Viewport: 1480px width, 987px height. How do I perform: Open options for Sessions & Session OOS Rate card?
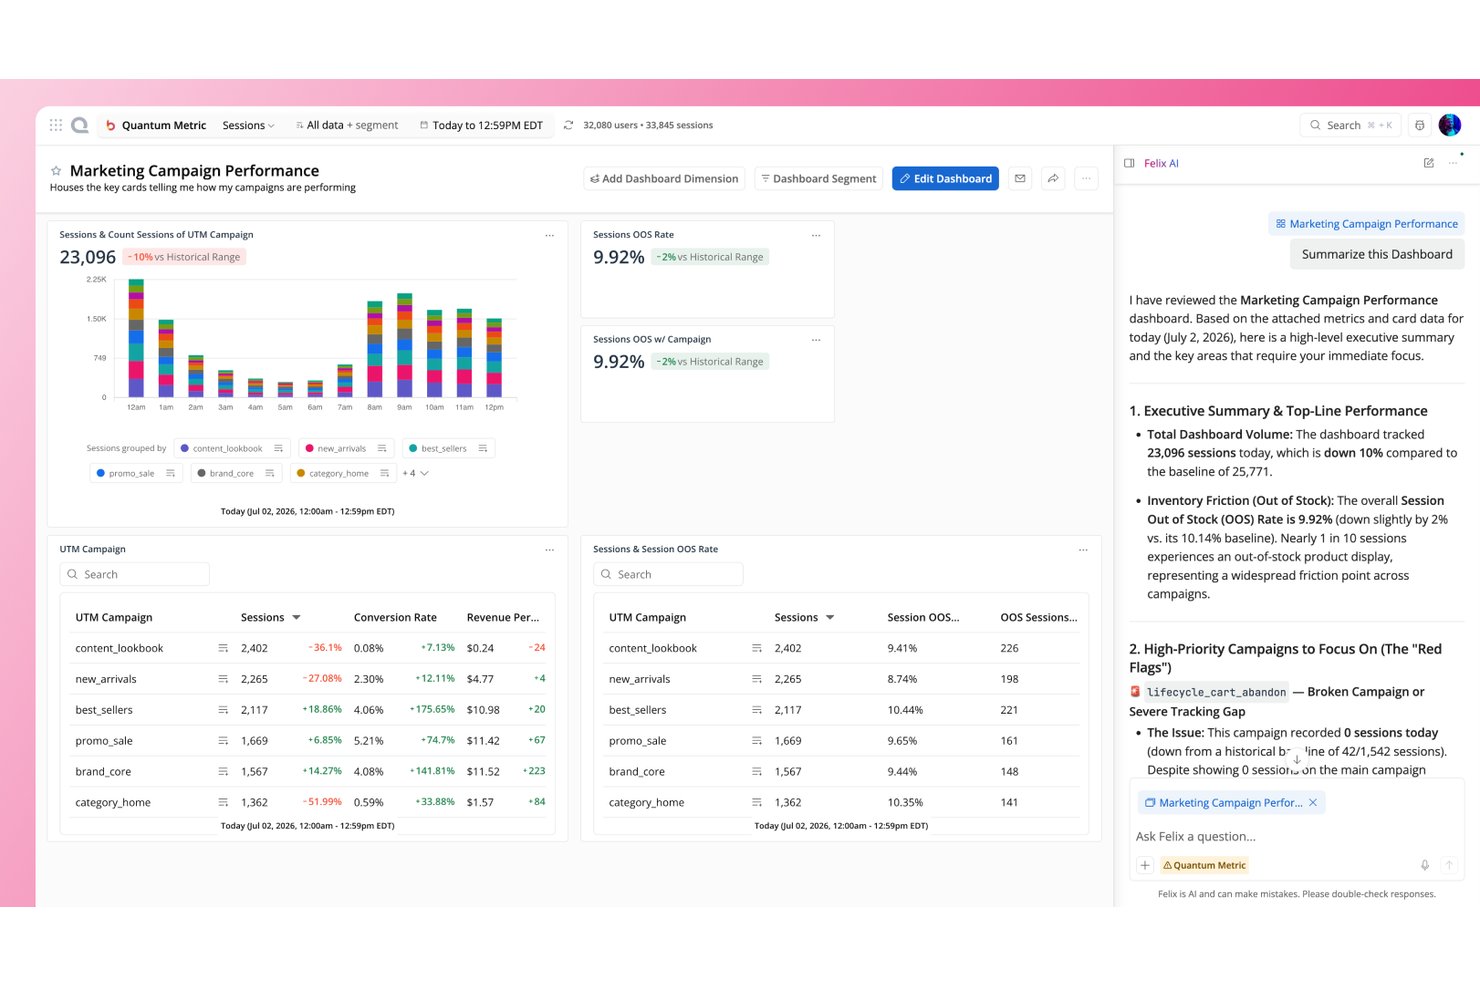(x=1083, y=550)
